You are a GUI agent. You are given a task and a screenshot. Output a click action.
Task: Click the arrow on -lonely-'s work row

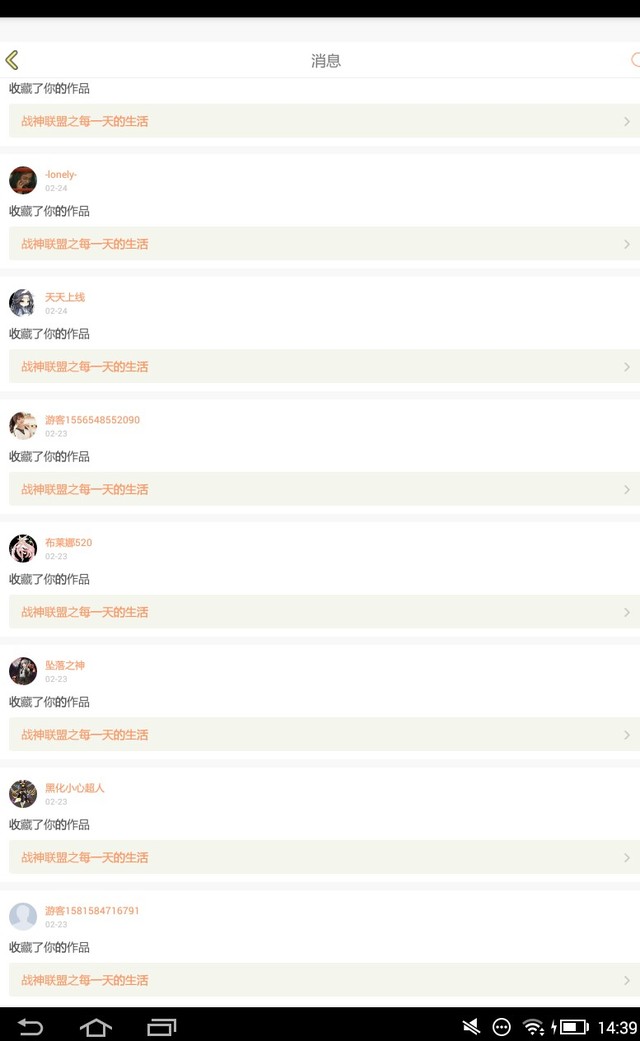pos(627,244)
